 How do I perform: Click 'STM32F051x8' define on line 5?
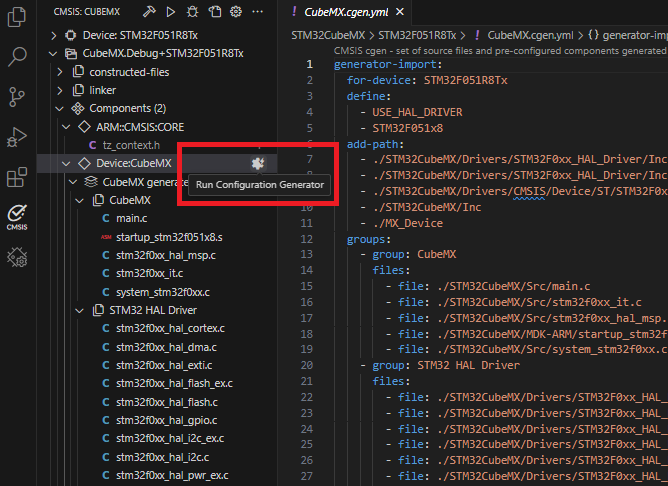408,128
